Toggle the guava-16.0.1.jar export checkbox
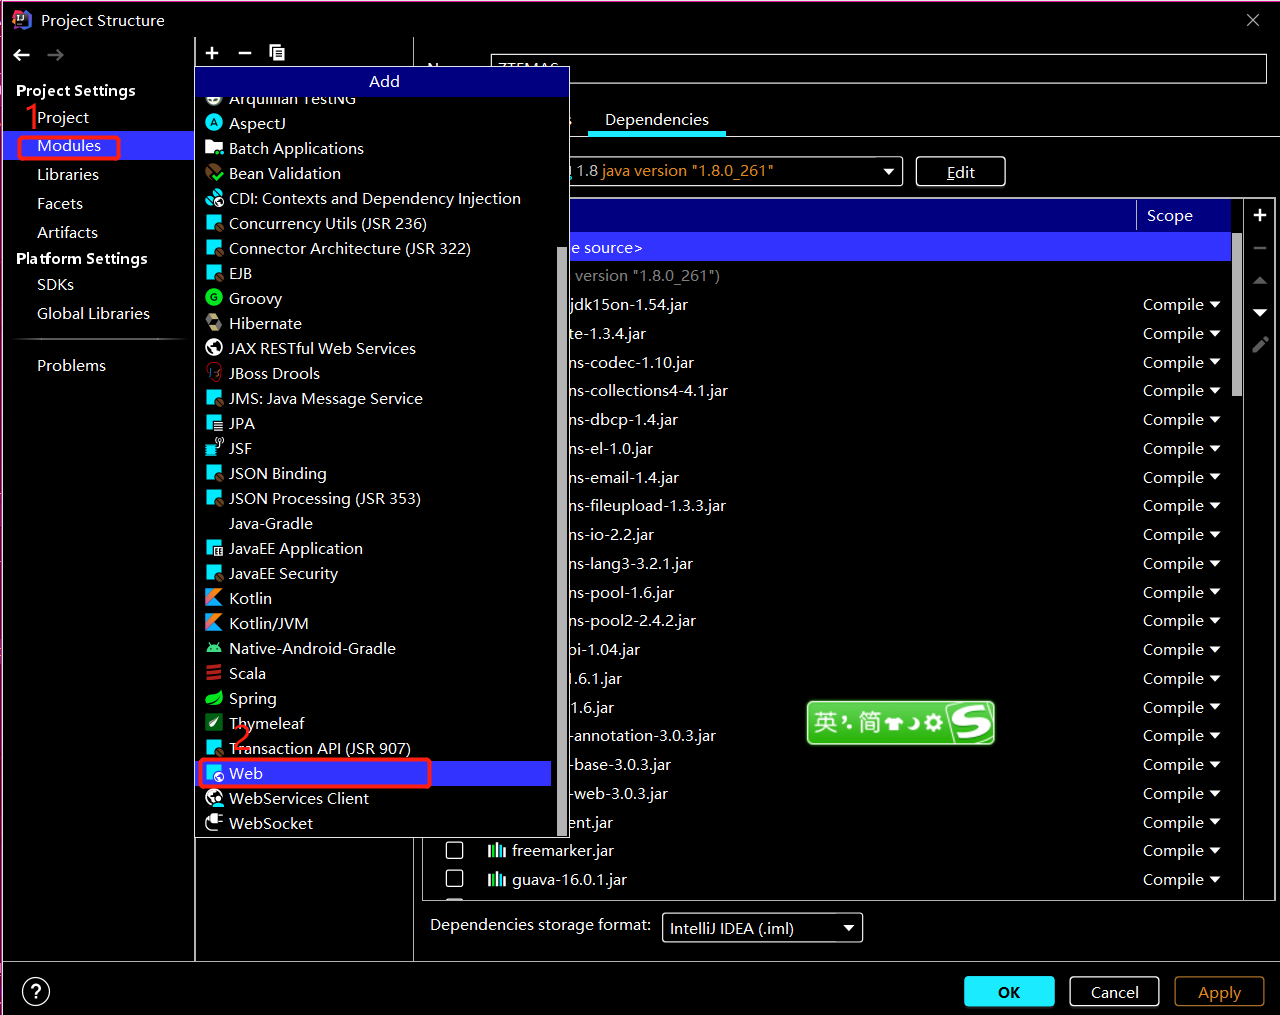Viewport: 1280px width, 1015px height. click(454, 879)
